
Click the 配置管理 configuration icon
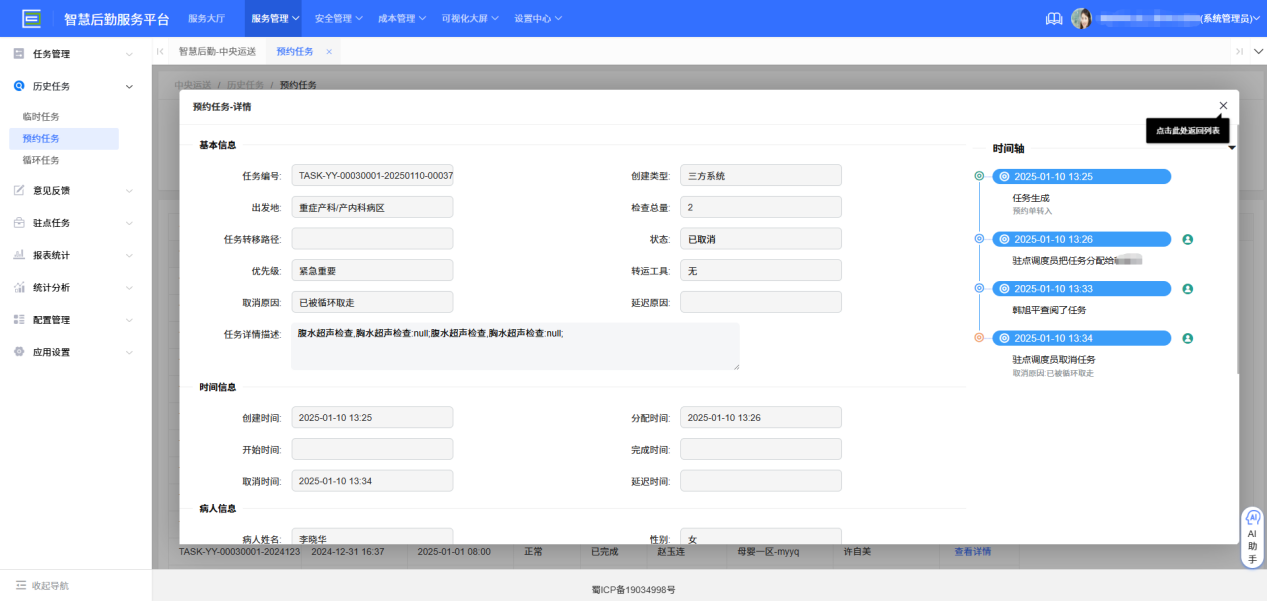[x=18, y=319]
